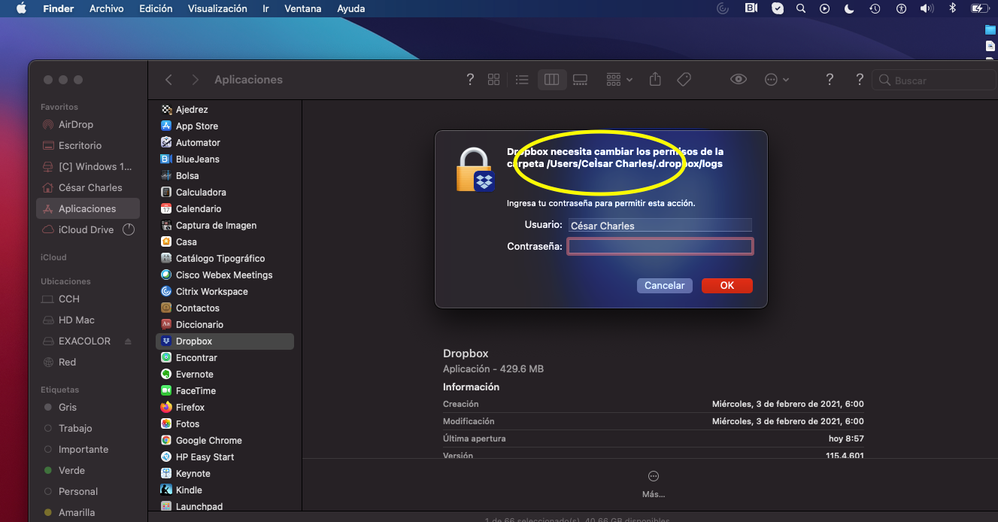This screenshot has width=998, height=522.
Task: Open César Charles home folder in sidebar
Action: coord(88,188)
